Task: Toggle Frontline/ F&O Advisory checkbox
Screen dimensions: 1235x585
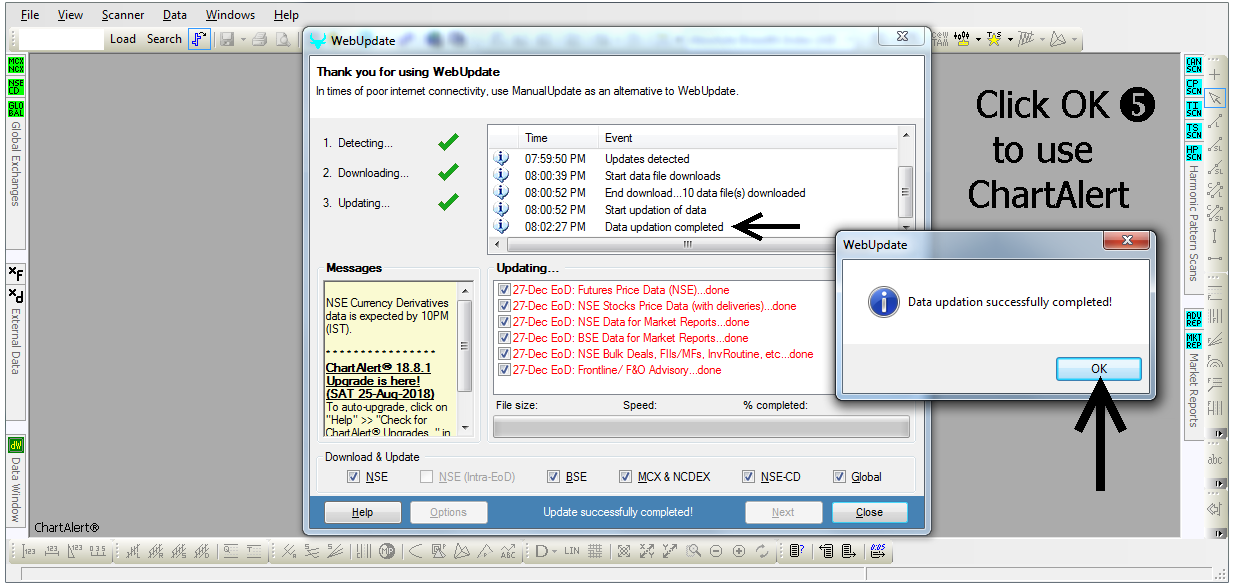Action: [504, 370]
